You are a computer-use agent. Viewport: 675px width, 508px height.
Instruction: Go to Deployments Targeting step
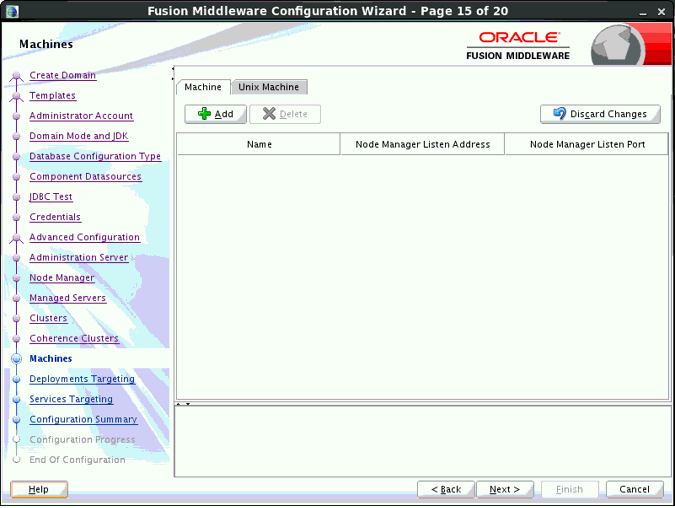[x=82, y=379]
